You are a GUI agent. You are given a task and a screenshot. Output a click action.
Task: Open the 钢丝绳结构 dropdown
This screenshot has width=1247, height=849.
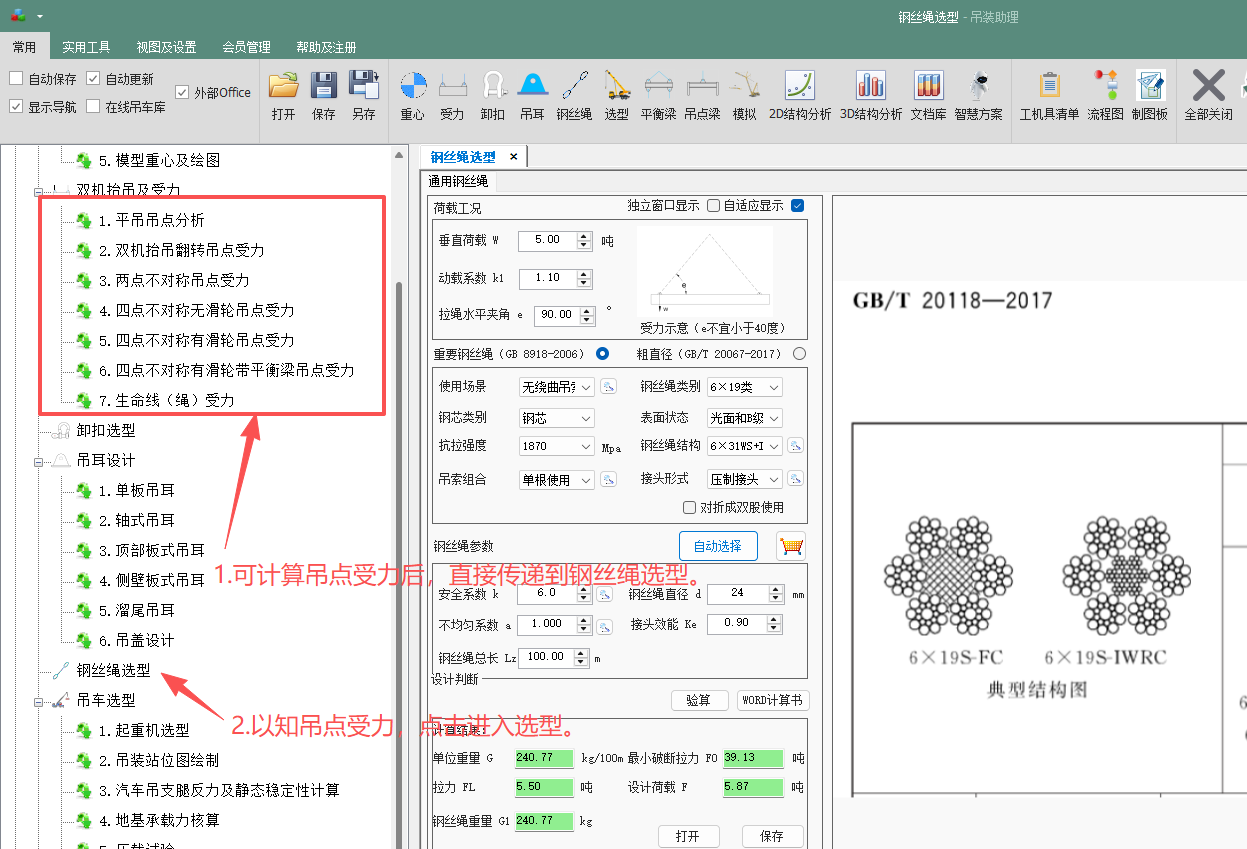[744, 446]
